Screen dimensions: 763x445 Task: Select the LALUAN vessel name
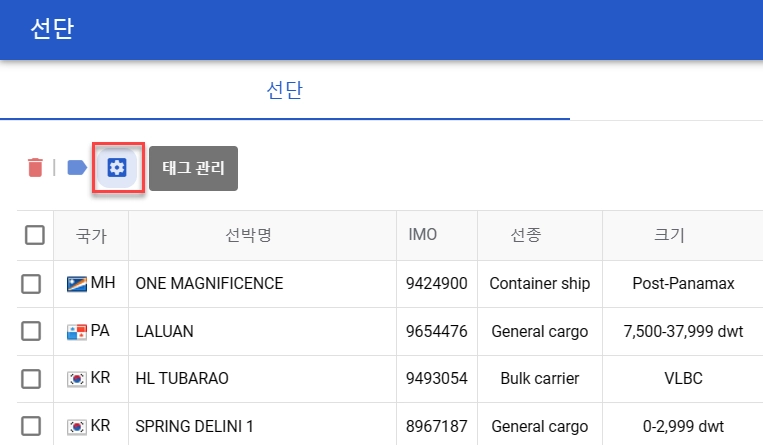point(165,331)
